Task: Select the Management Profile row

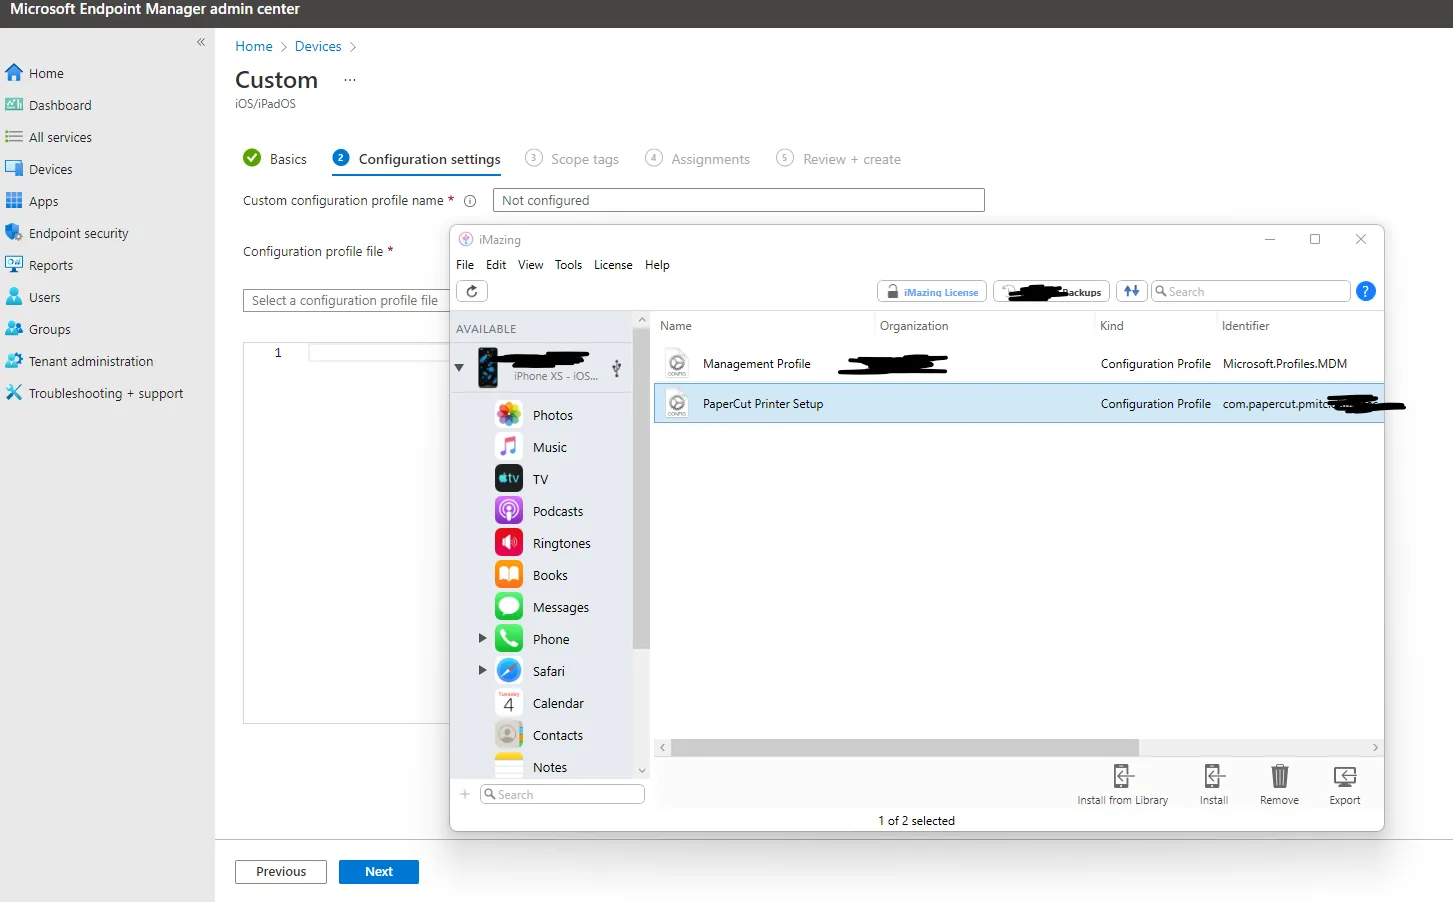Action: point(1019,363)
